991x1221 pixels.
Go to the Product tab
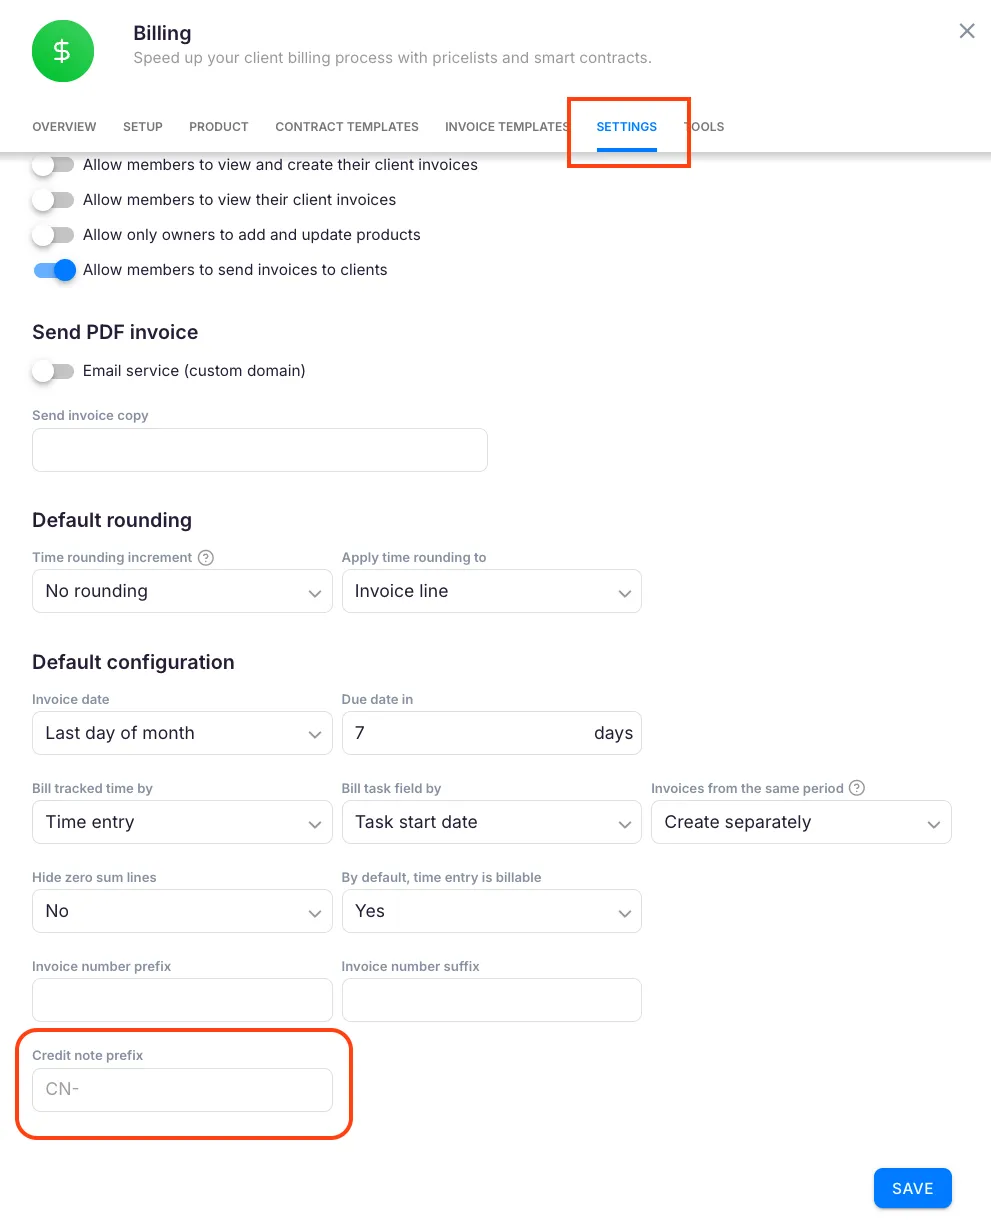click(x=219, y=127)
